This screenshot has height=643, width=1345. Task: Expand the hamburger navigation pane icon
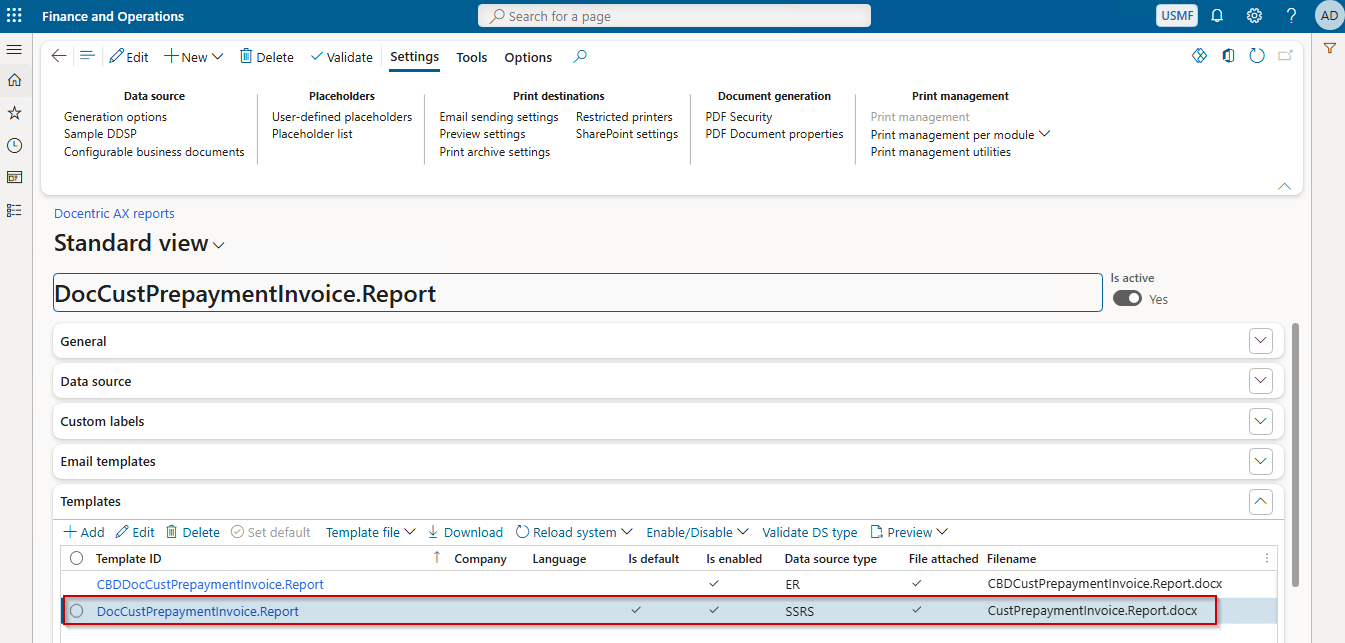[x=14, y=49]
